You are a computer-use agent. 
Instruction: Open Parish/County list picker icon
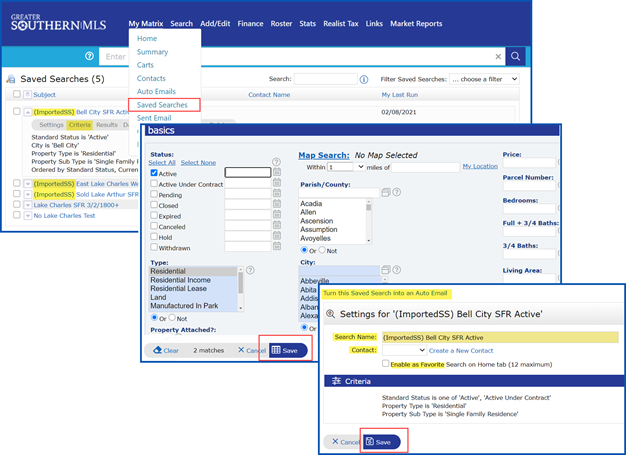386,192
